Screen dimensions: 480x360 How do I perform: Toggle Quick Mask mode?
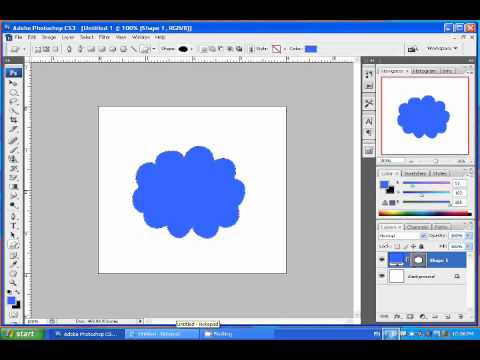click(x=14, y=314)
